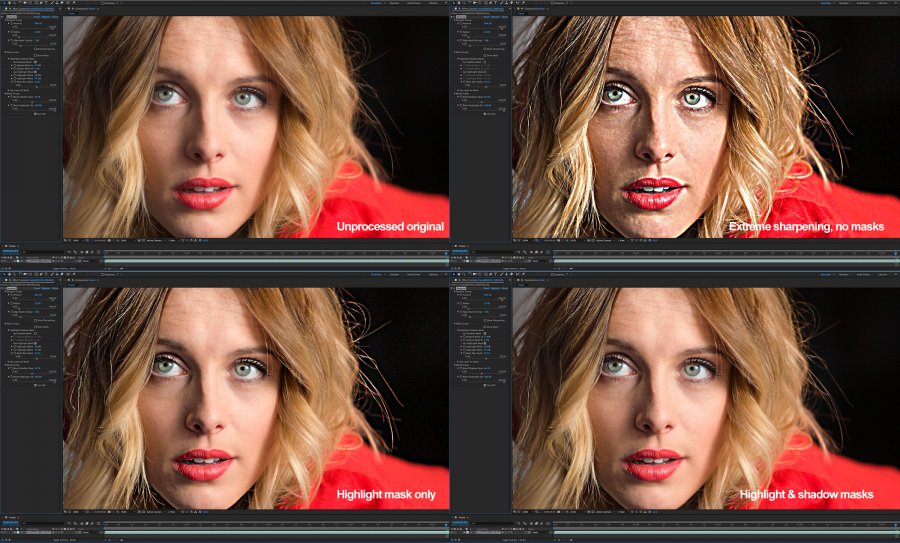Screen dimensions: 900x543
Task: Collapse Sharpen Group in unprocessed original effect panel
Action: (x=5, y=20)
